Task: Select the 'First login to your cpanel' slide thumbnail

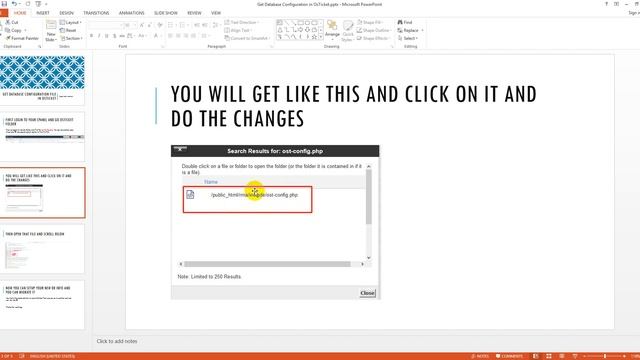Action: (42, 137)
